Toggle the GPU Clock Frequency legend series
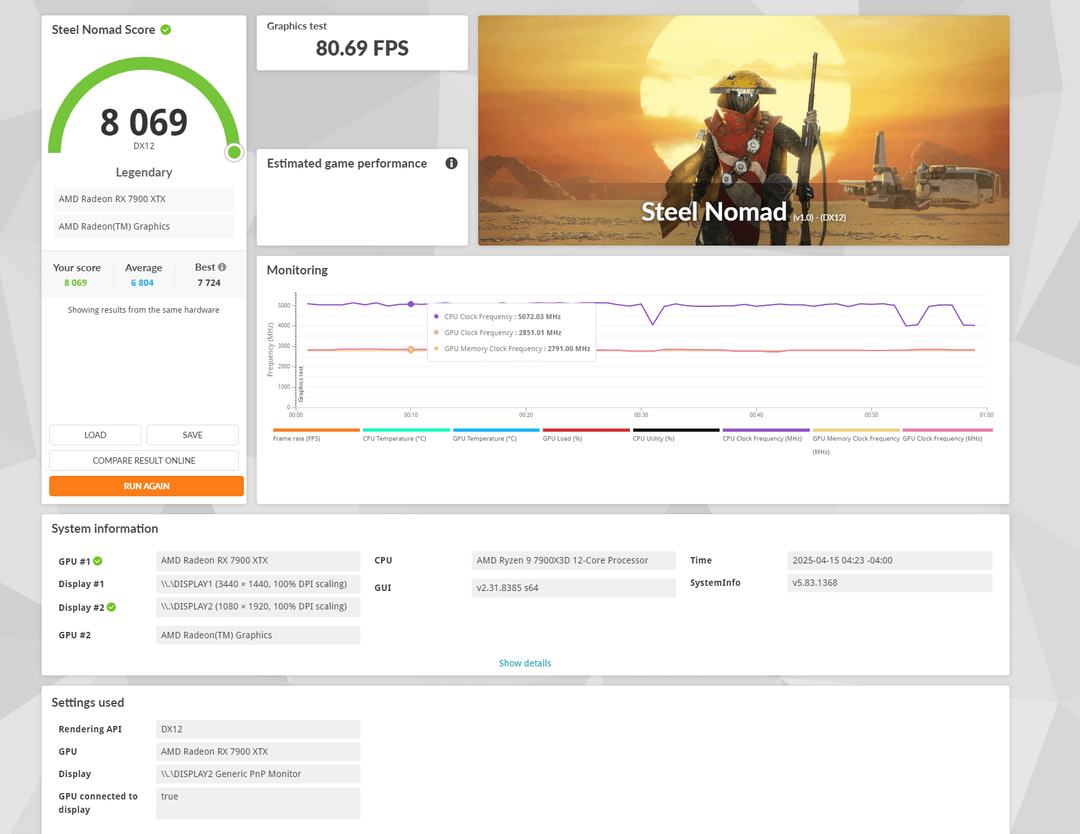The height and width of the screenshot is (834, 1080). click(x=946, y=435)
